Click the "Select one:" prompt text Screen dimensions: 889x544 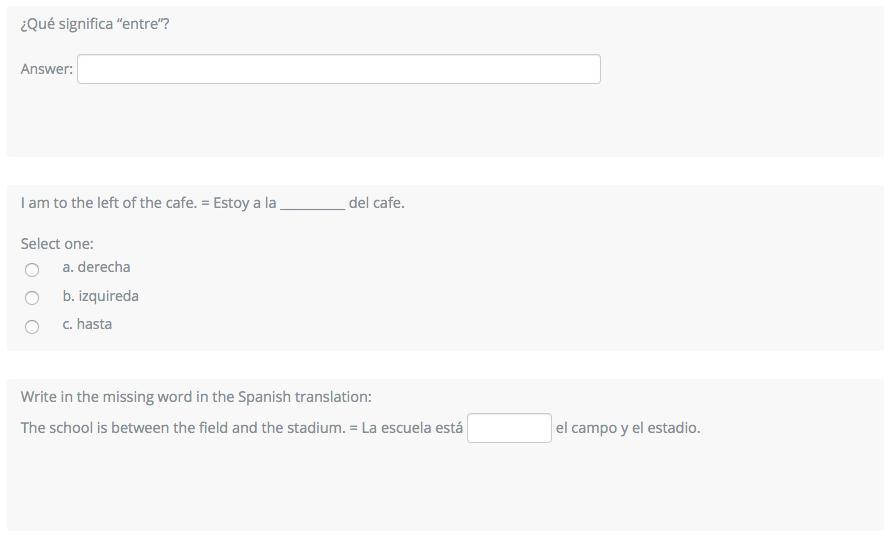pos(57,244)
